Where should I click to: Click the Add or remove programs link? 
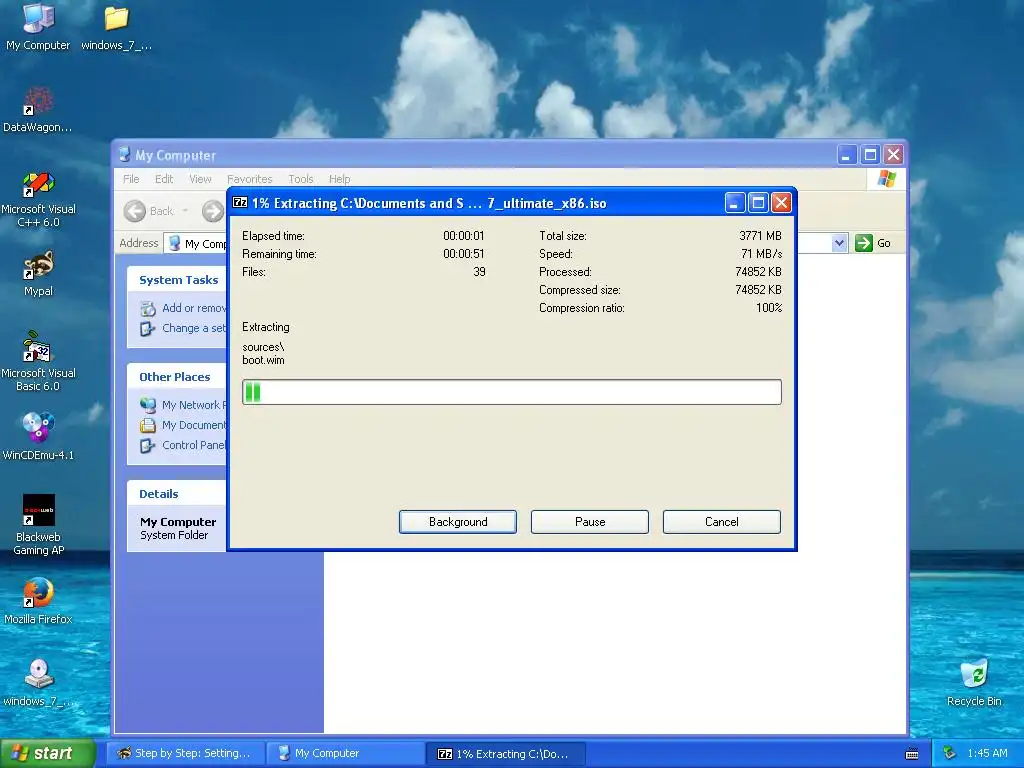194,308
